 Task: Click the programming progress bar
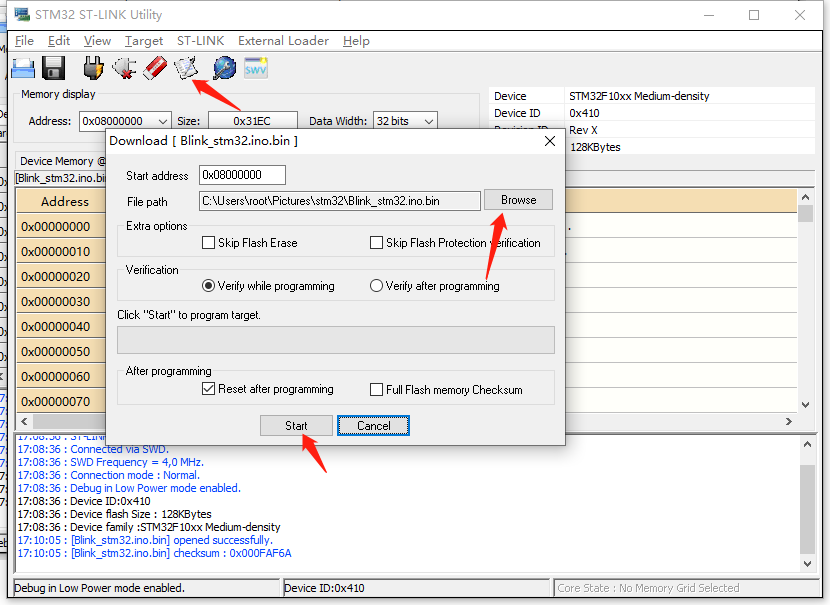click(336, 340)
